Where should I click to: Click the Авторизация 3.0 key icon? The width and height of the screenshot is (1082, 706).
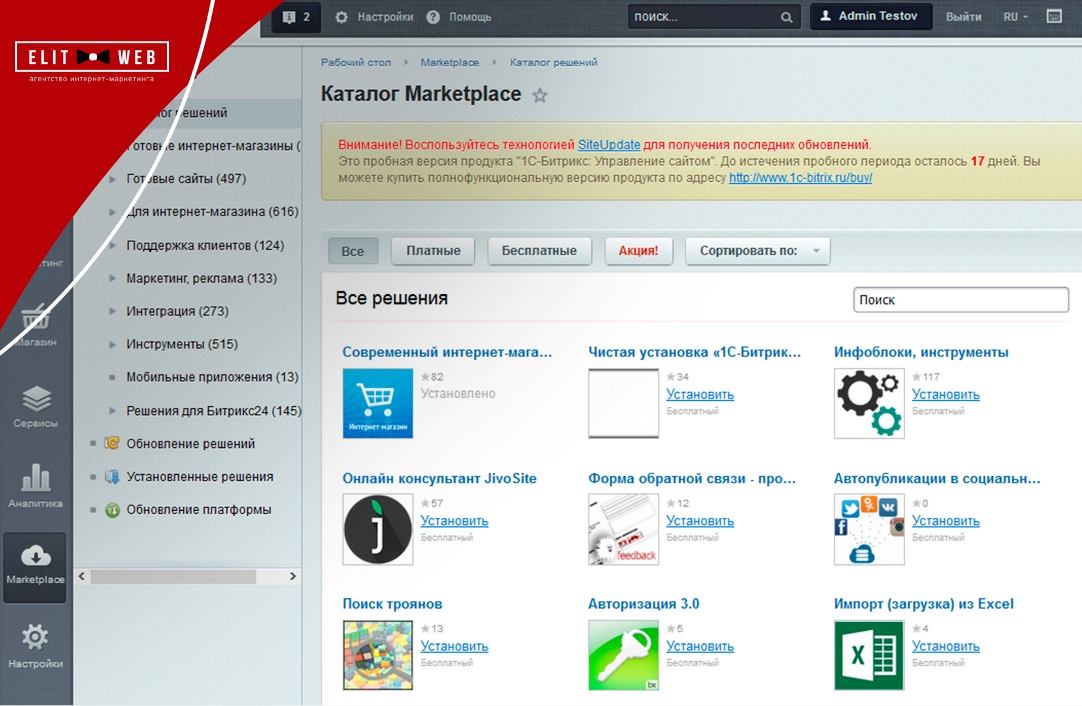623,655
